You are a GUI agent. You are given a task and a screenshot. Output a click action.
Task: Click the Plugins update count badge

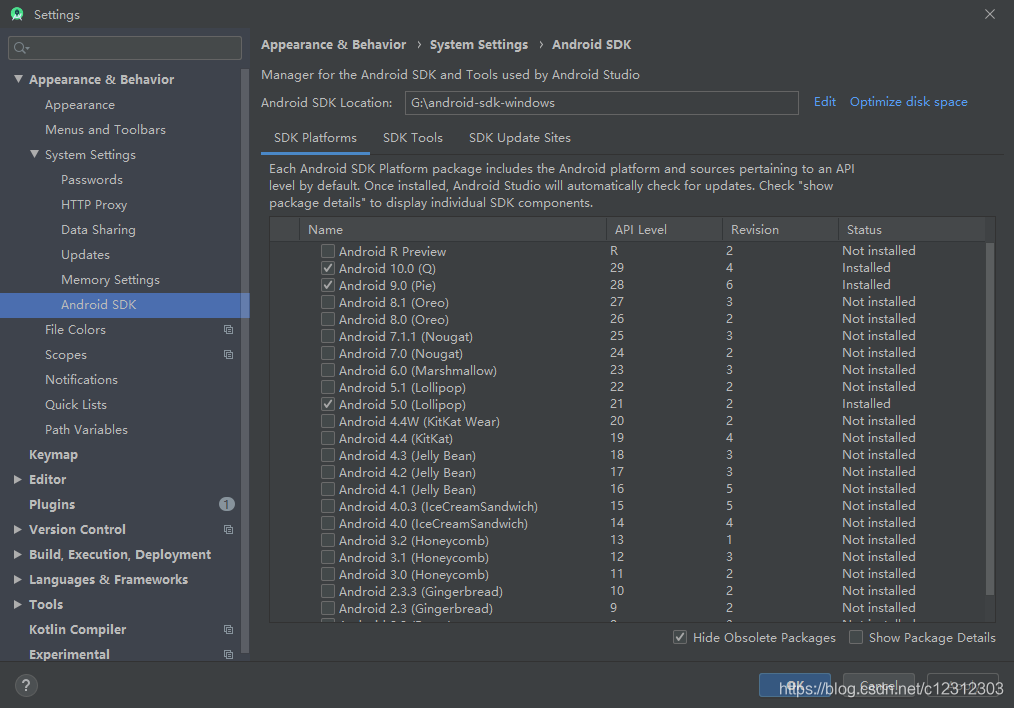click(226, 504)
